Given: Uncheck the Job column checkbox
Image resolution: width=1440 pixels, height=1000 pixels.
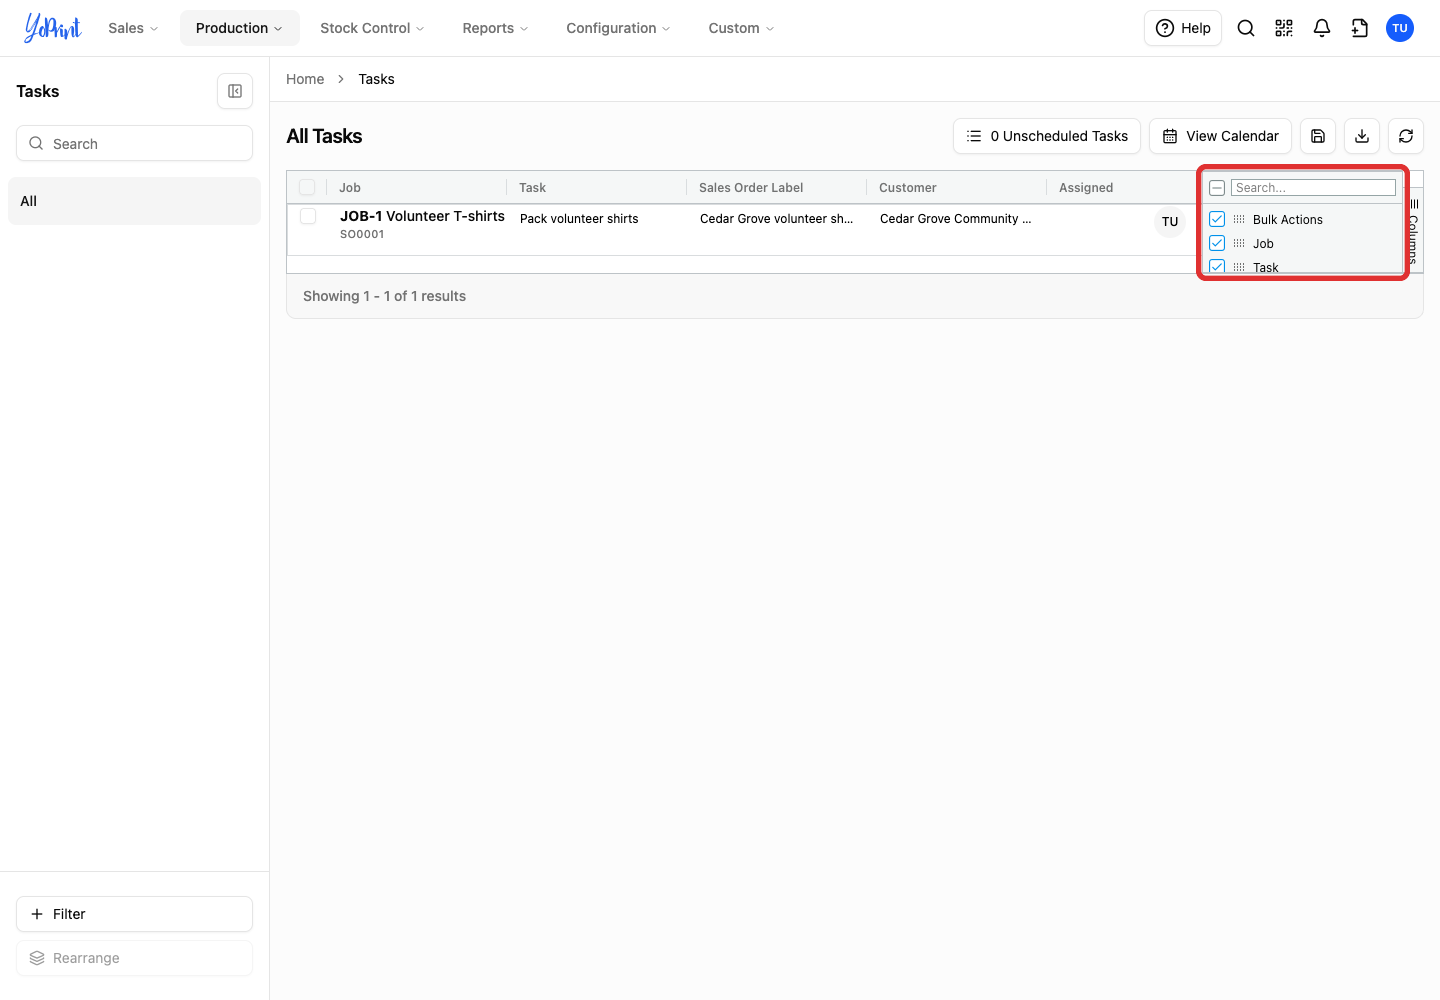Looking at the screenshot, I should click(x=1217, y=243).
